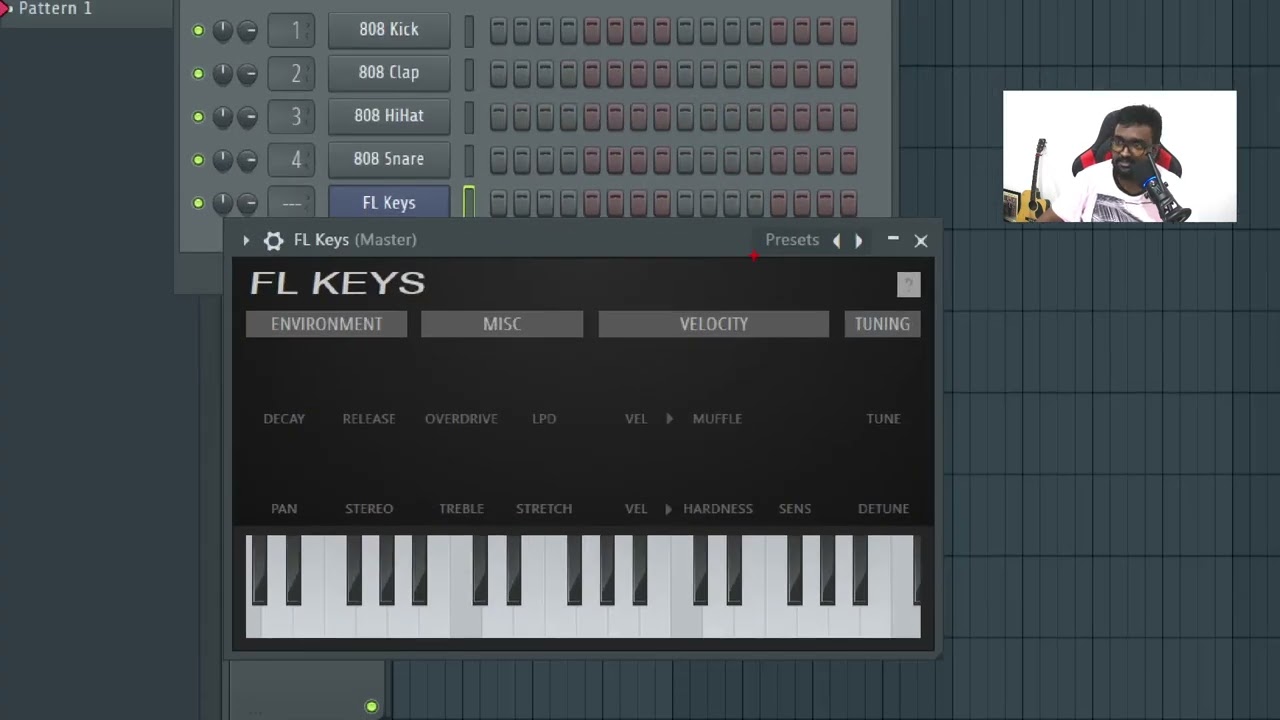This screenshot has width=1280, height=720.
Task: Click the arrow between VEL and MUFFLE
Action: pos(669,419)
